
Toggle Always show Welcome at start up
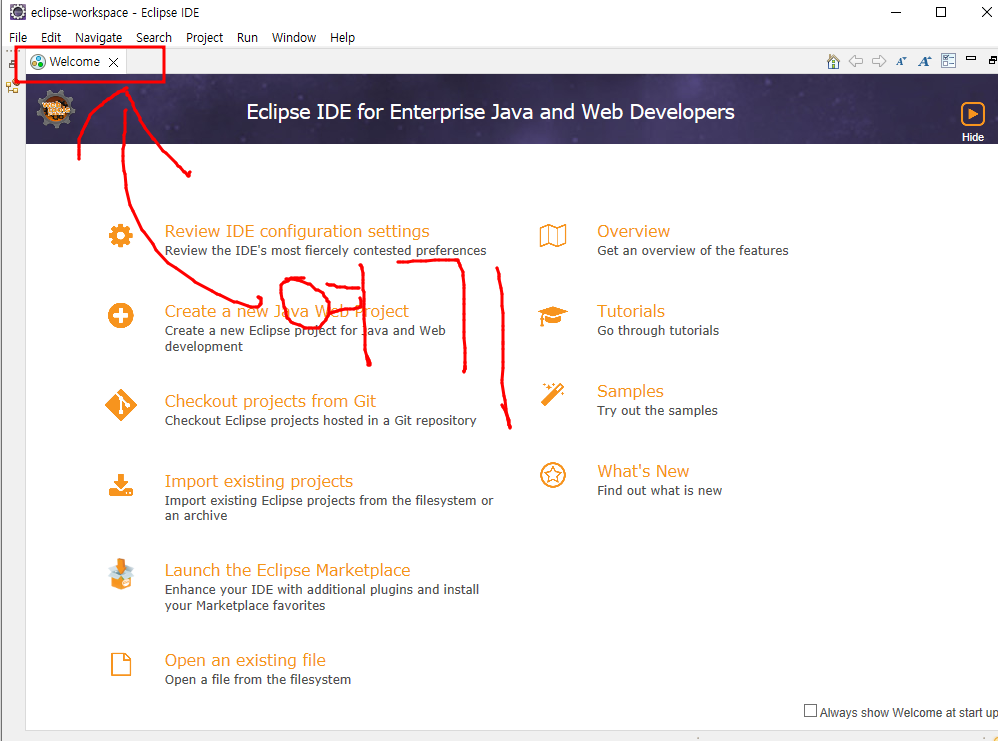[810, 710]
